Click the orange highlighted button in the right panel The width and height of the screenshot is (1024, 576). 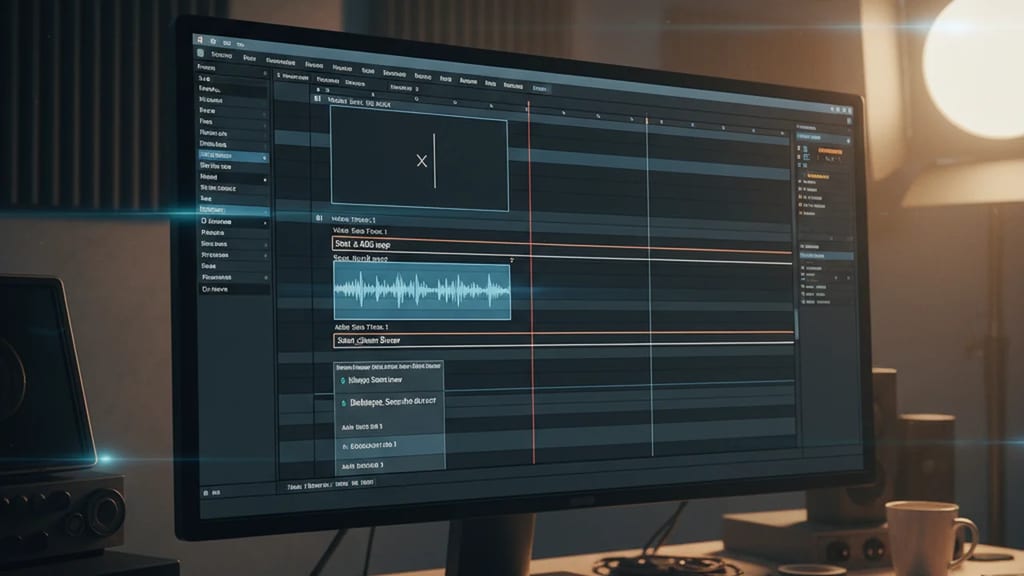831,152
